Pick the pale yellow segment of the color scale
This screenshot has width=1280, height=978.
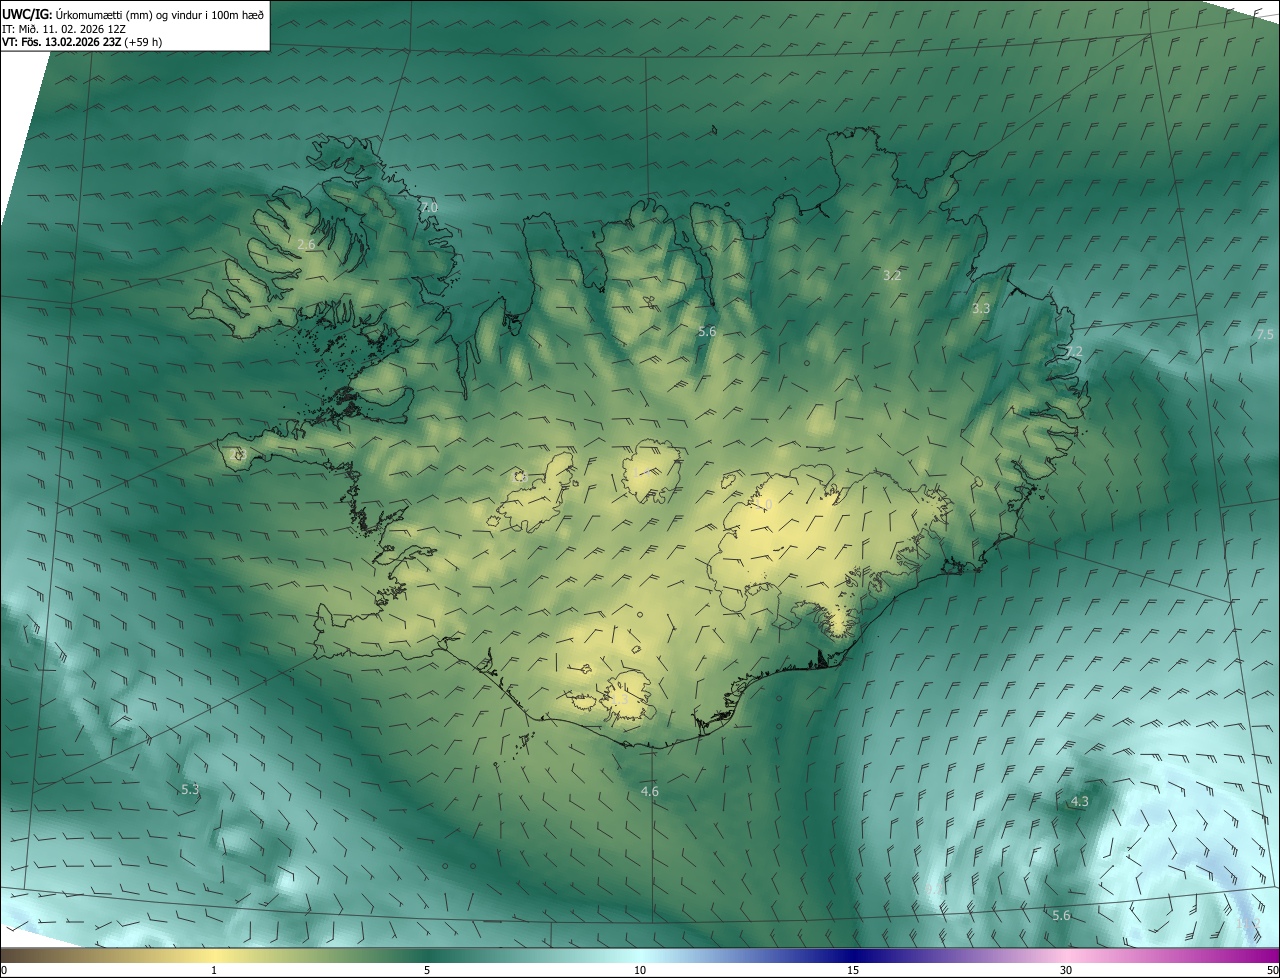[x=214, y=955]
